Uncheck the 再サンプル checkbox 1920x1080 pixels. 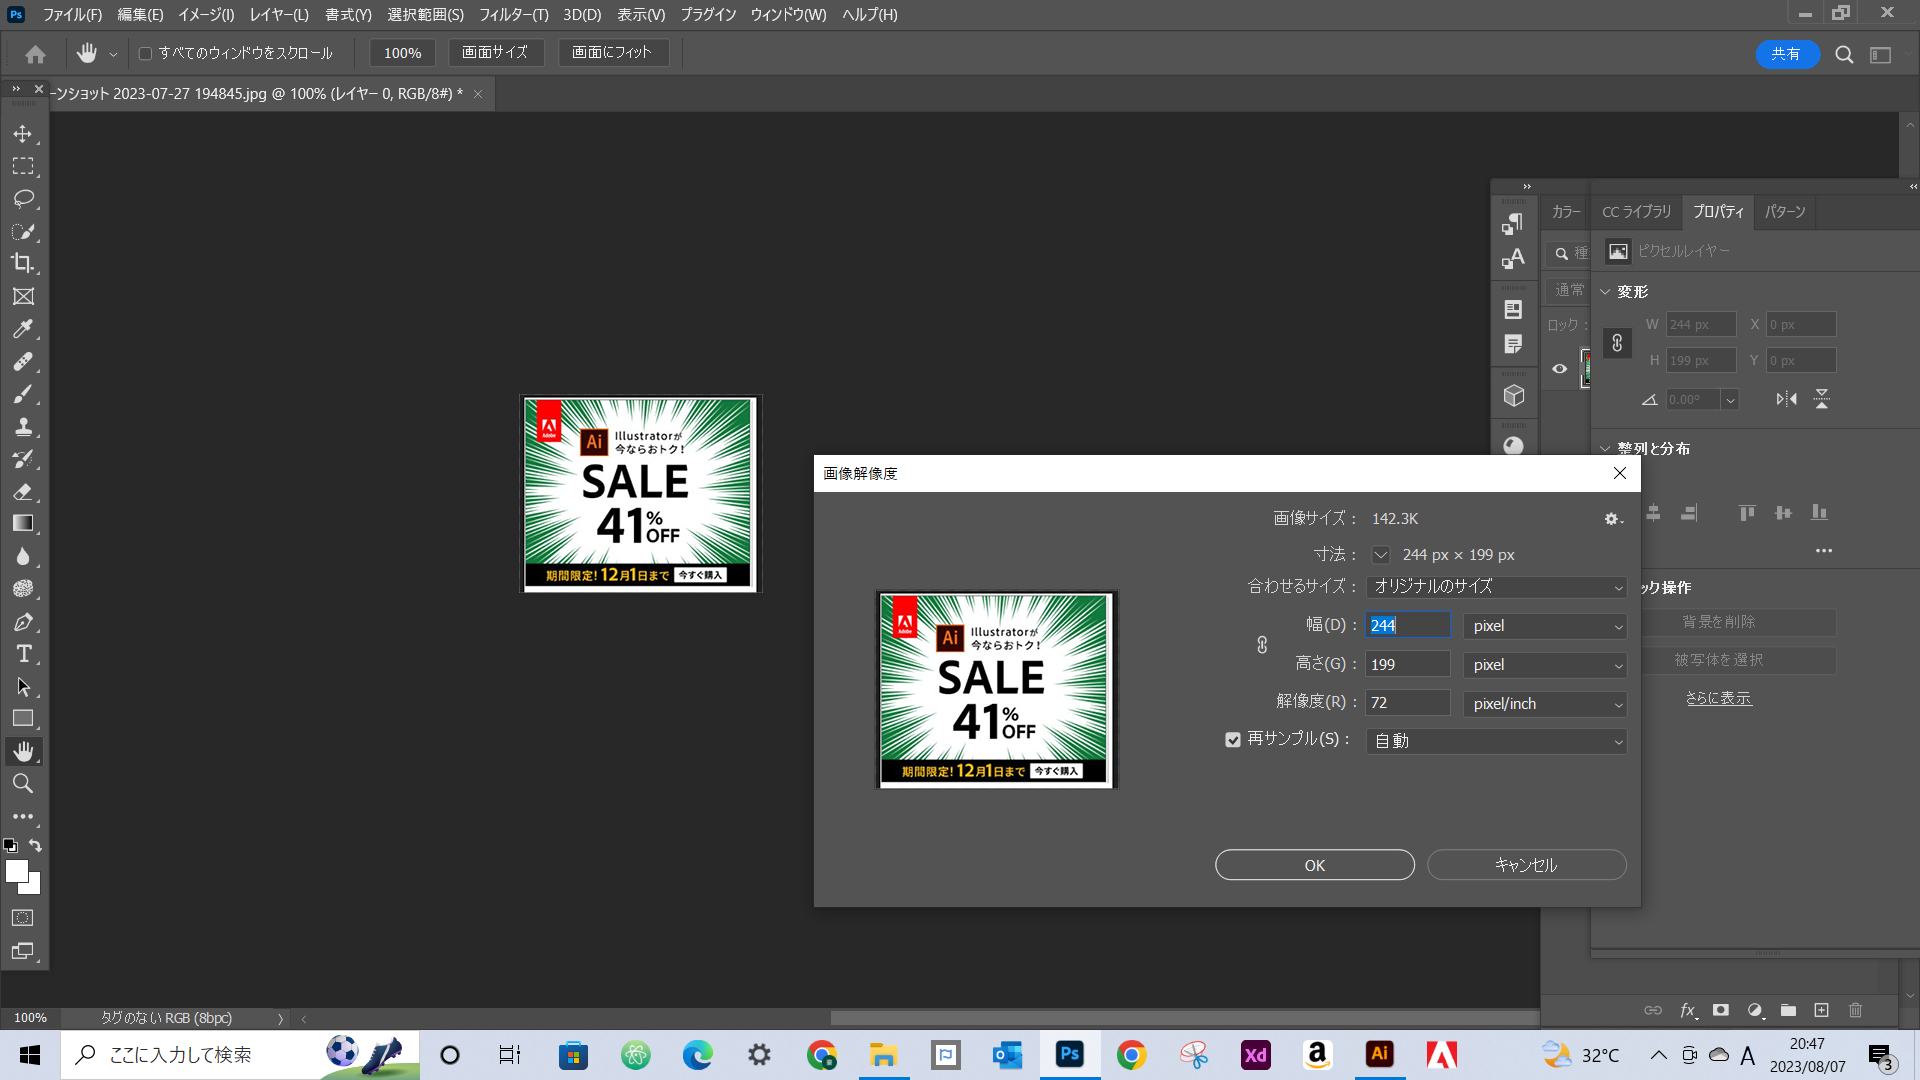coord(1232,739)
